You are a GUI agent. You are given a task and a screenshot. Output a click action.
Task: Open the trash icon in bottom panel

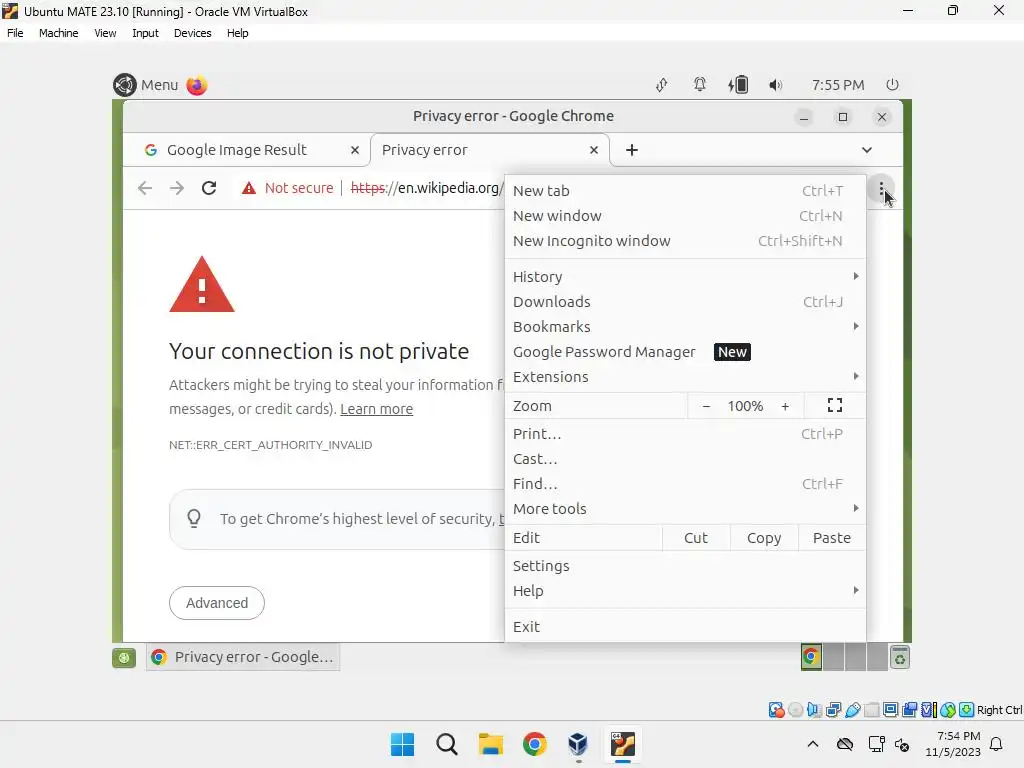pyautogui.click(x=900, y=658)
